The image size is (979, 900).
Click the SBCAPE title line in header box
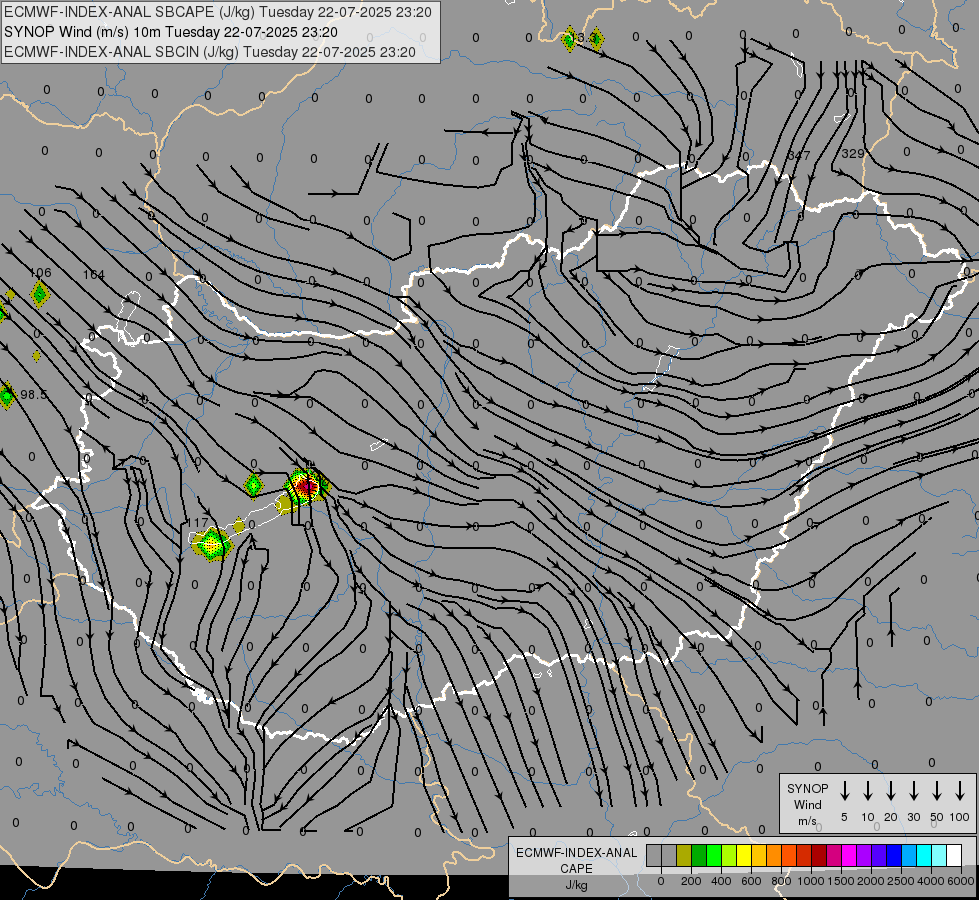pyautogui.click(x=218, y=12)
